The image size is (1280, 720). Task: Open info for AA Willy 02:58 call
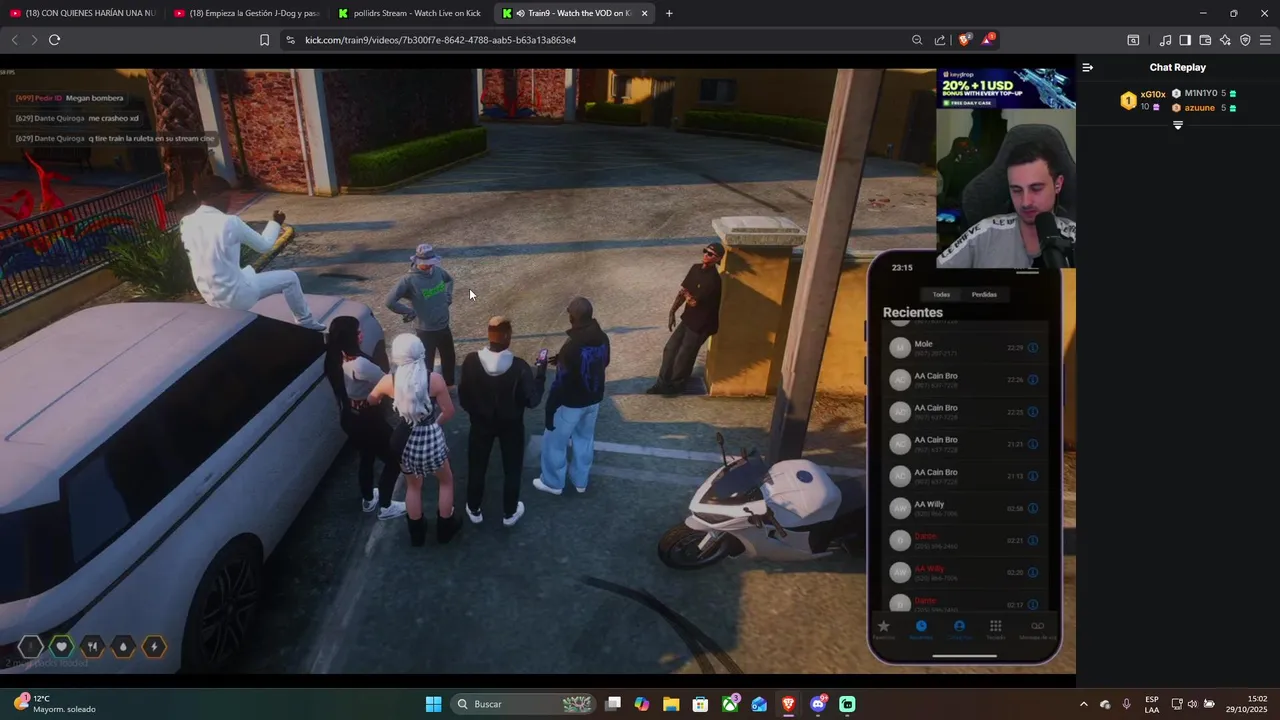click(1033, 508)
